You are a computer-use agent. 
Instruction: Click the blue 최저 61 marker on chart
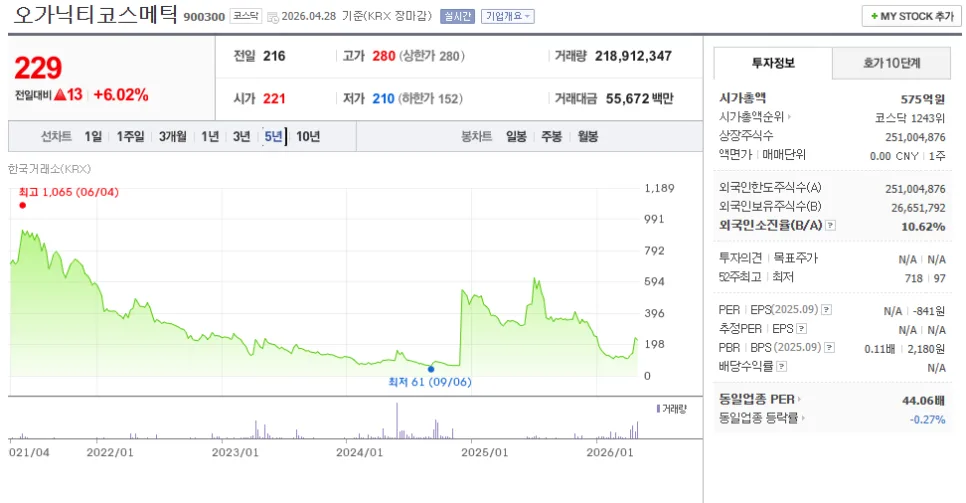click(431, 369)
